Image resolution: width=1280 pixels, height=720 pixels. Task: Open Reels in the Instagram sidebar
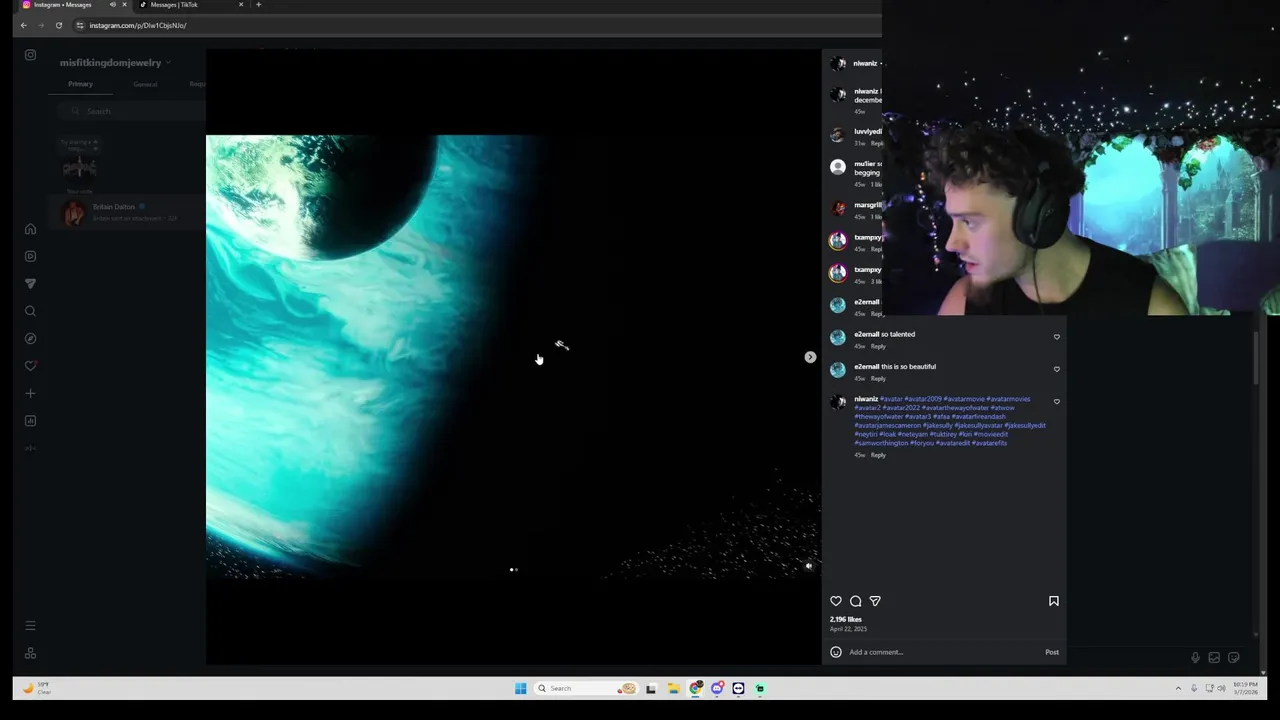30,256
